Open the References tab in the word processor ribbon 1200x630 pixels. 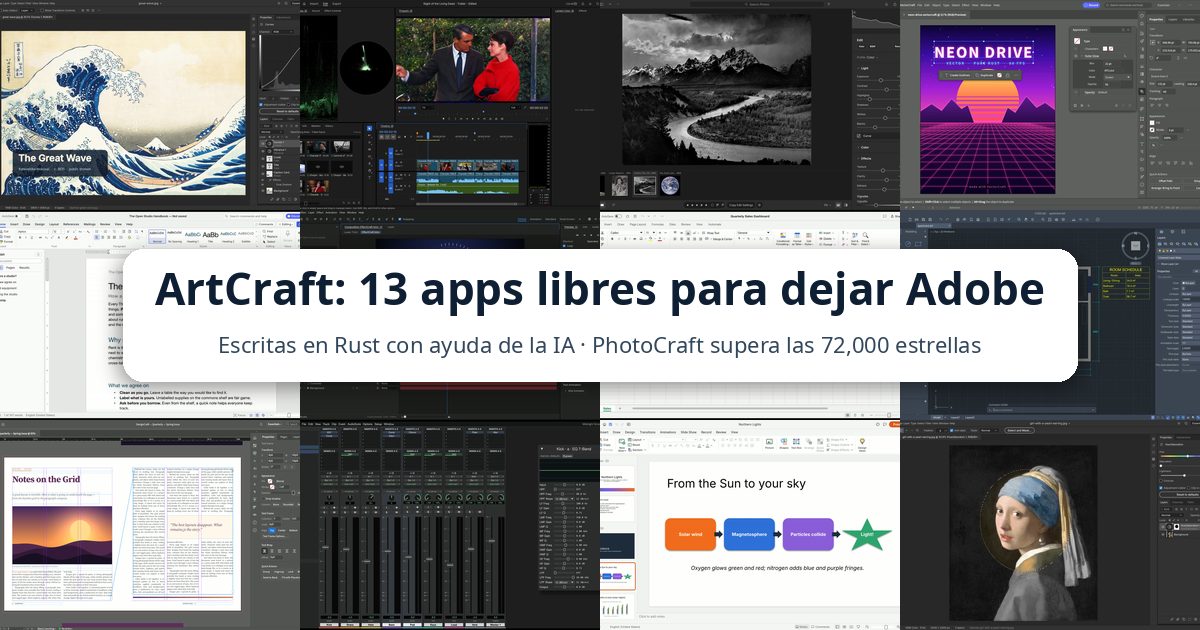click(71, 224)
